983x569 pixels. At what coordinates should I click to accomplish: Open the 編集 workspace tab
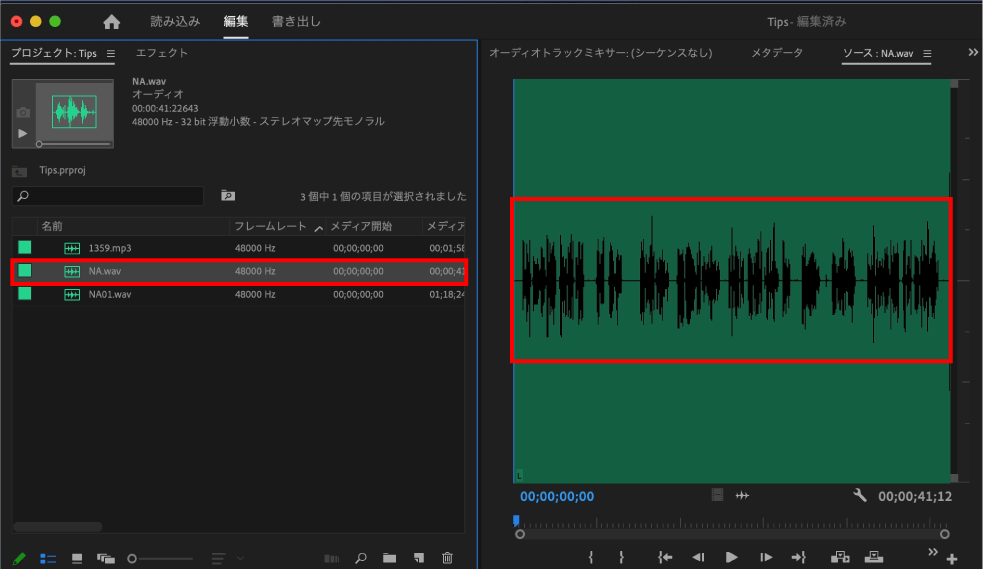tap(236, 21)
